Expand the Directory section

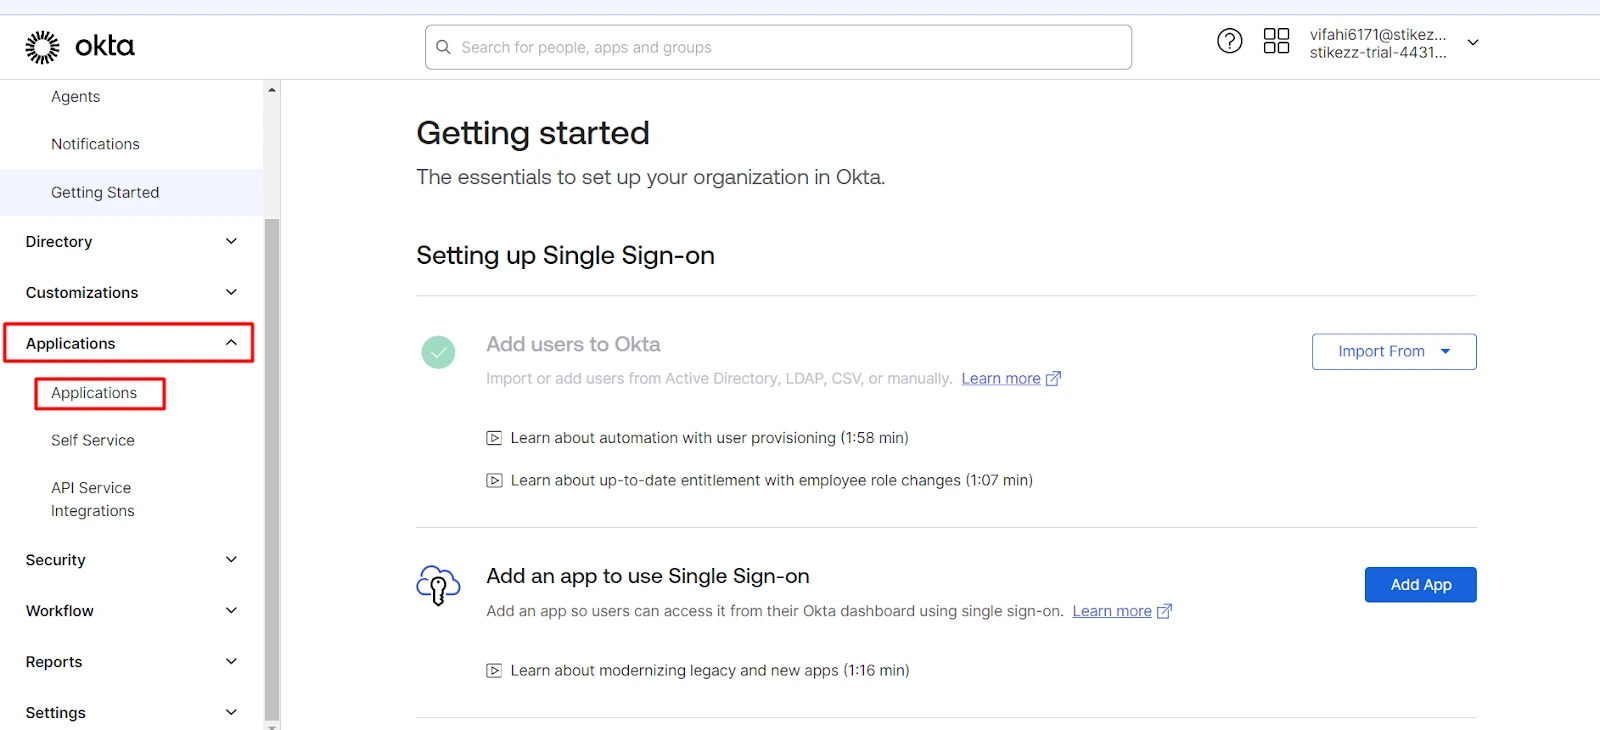click(231, 241)
